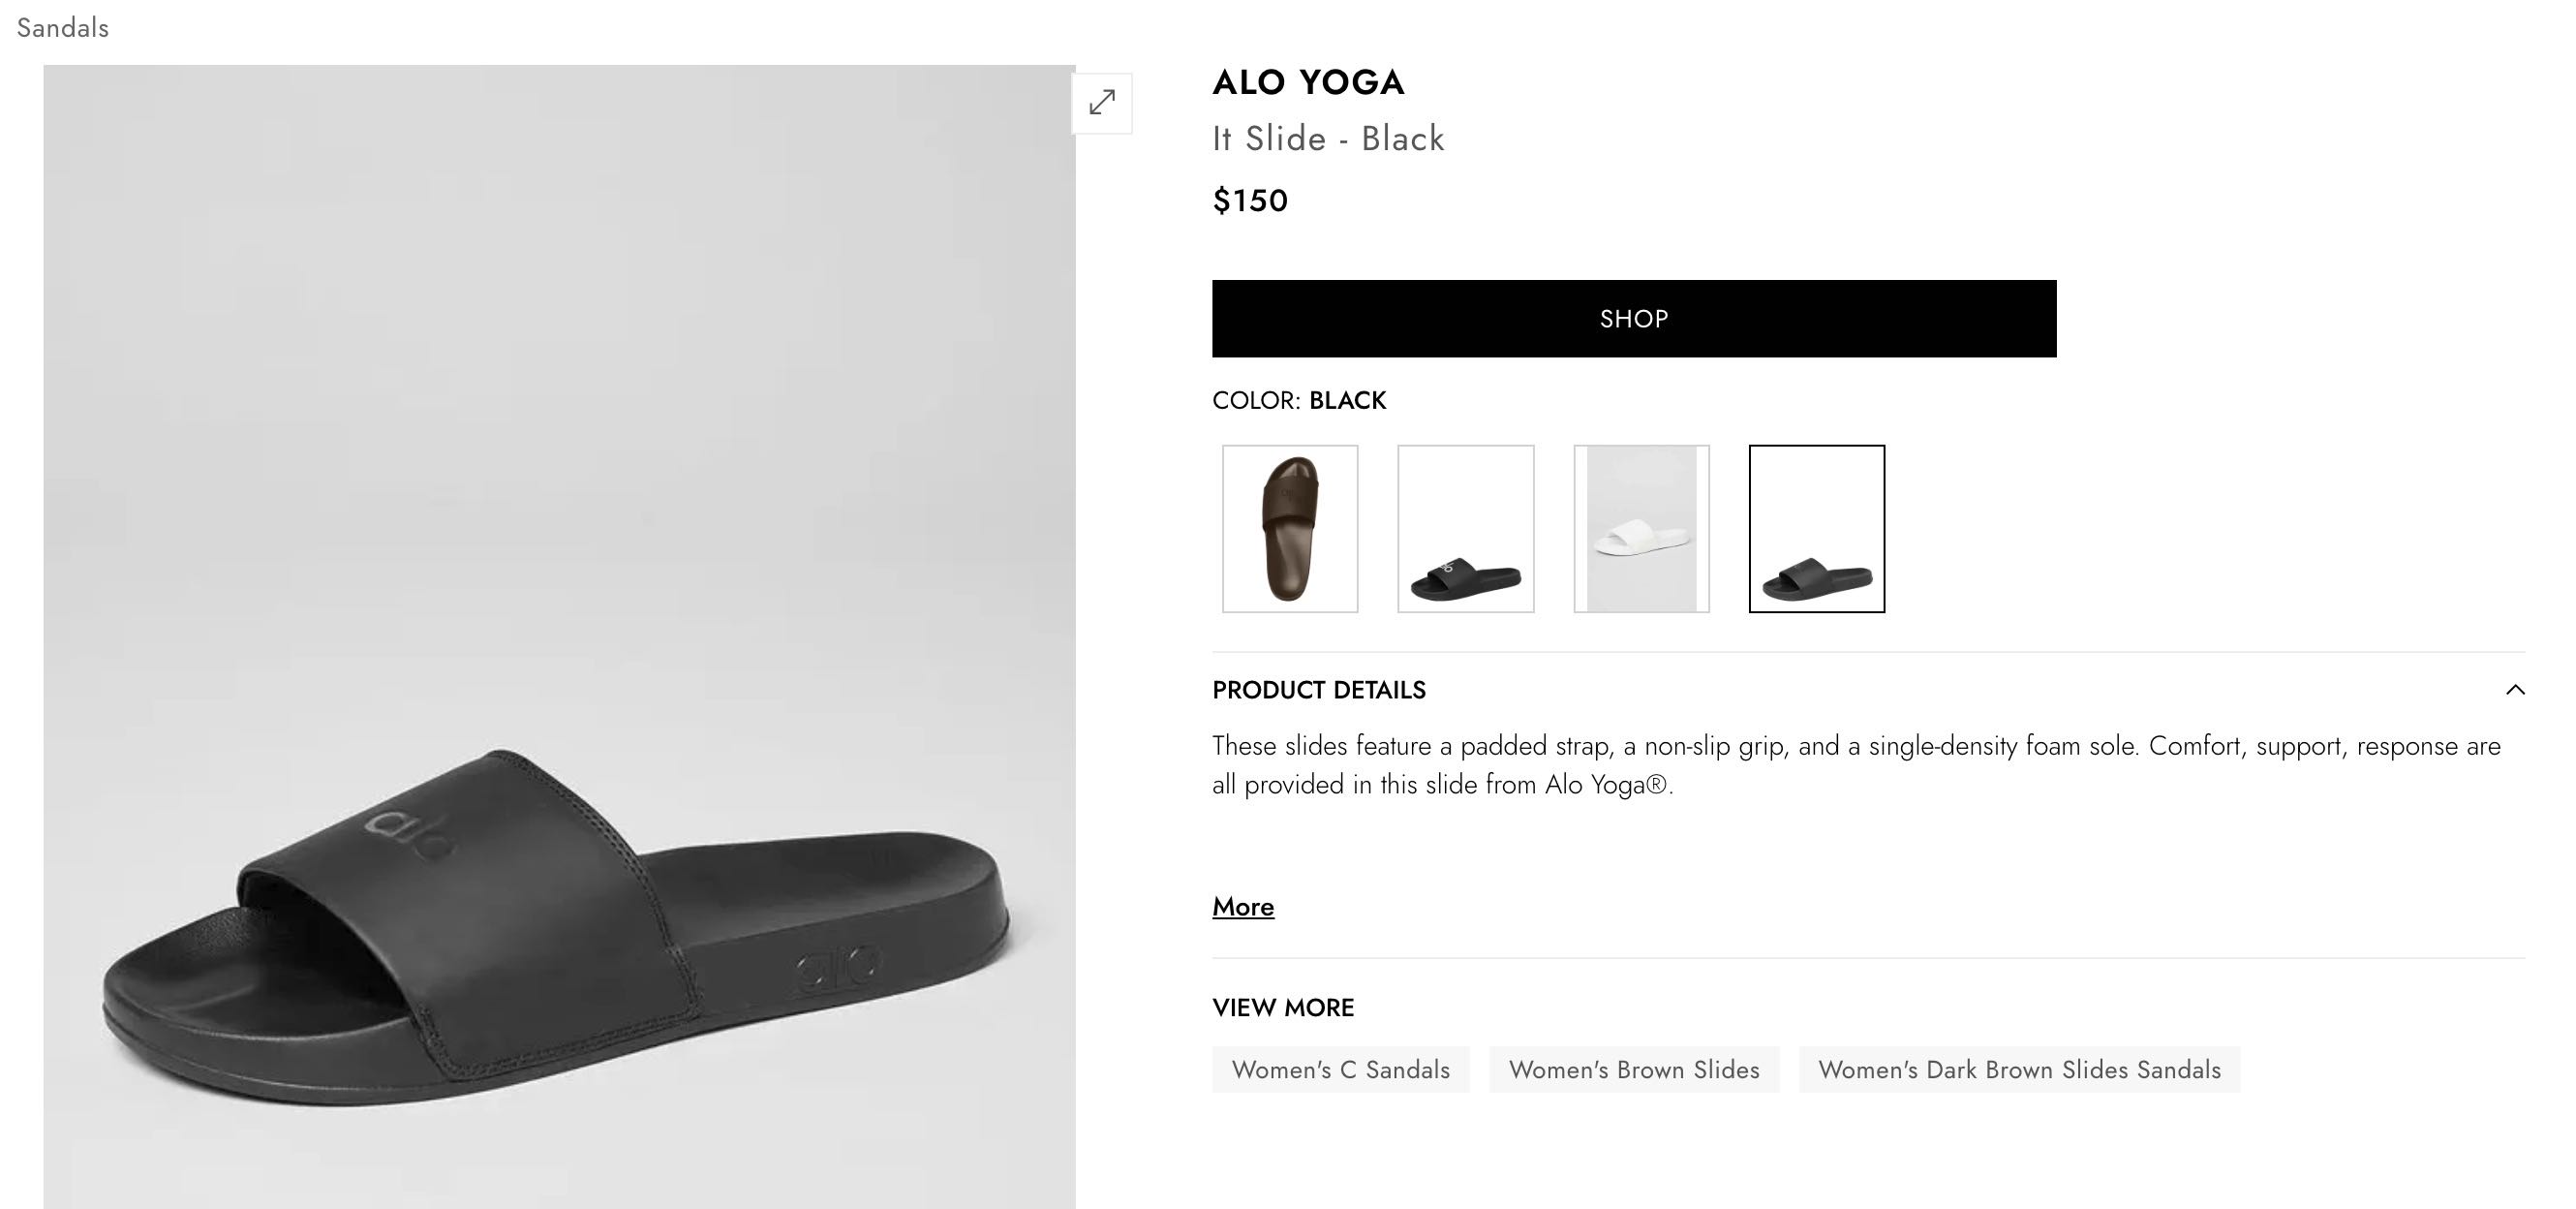Expand the product image to fullscreen

(x=1101, y=102)
